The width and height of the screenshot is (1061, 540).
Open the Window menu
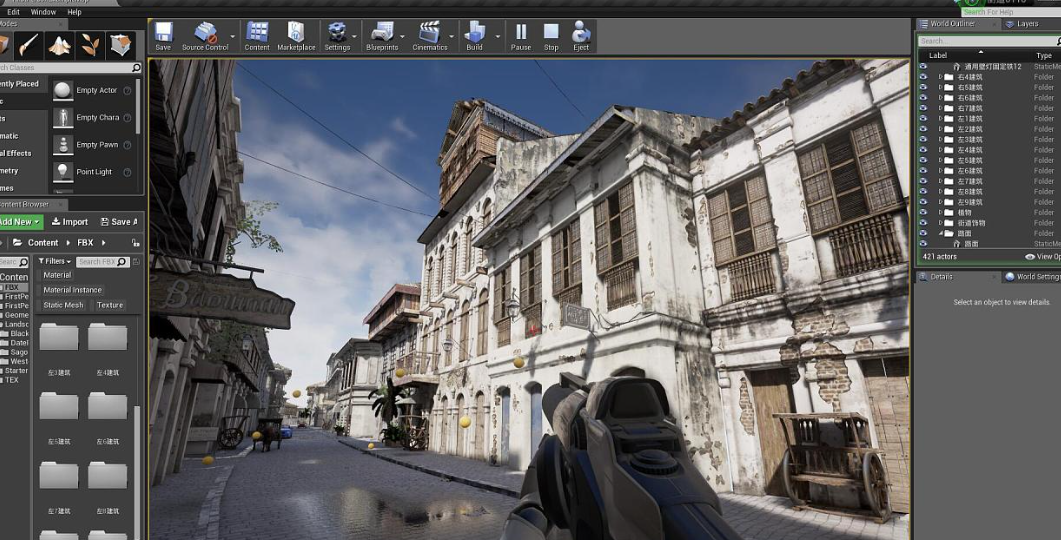43,12
